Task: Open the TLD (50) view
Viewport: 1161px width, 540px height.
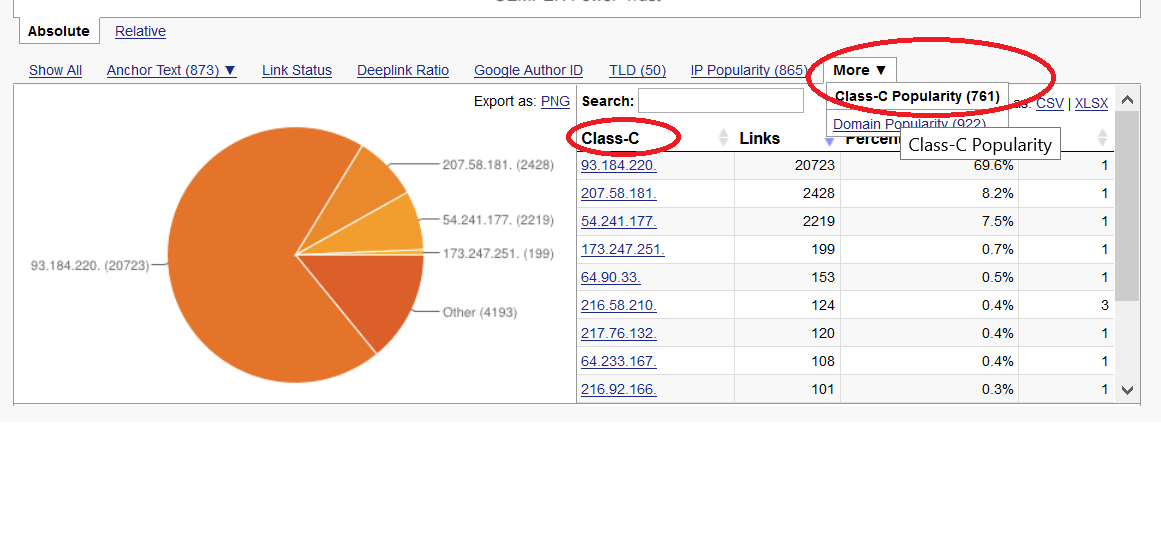Action: point(638,70)
